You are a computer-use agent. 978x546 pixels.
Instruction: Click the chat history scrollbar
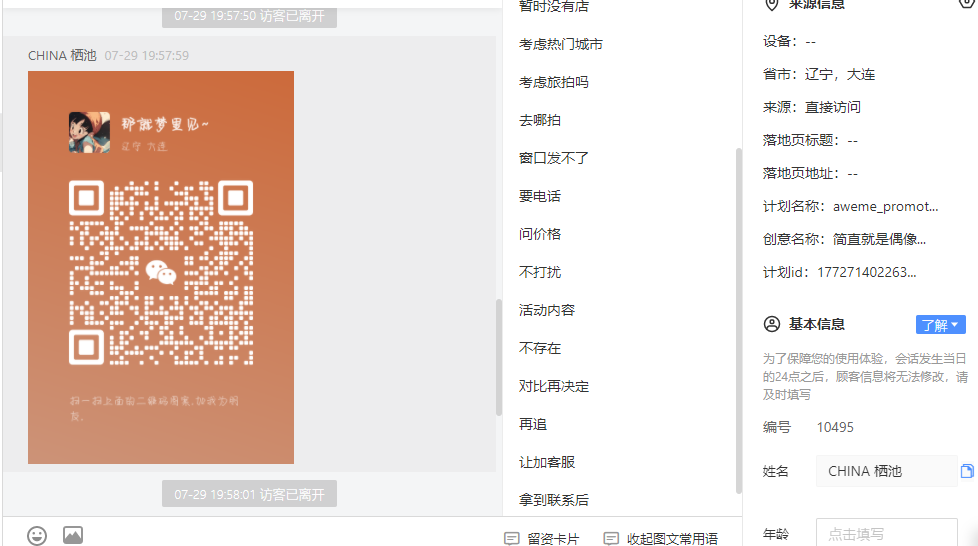pos(498,358)
